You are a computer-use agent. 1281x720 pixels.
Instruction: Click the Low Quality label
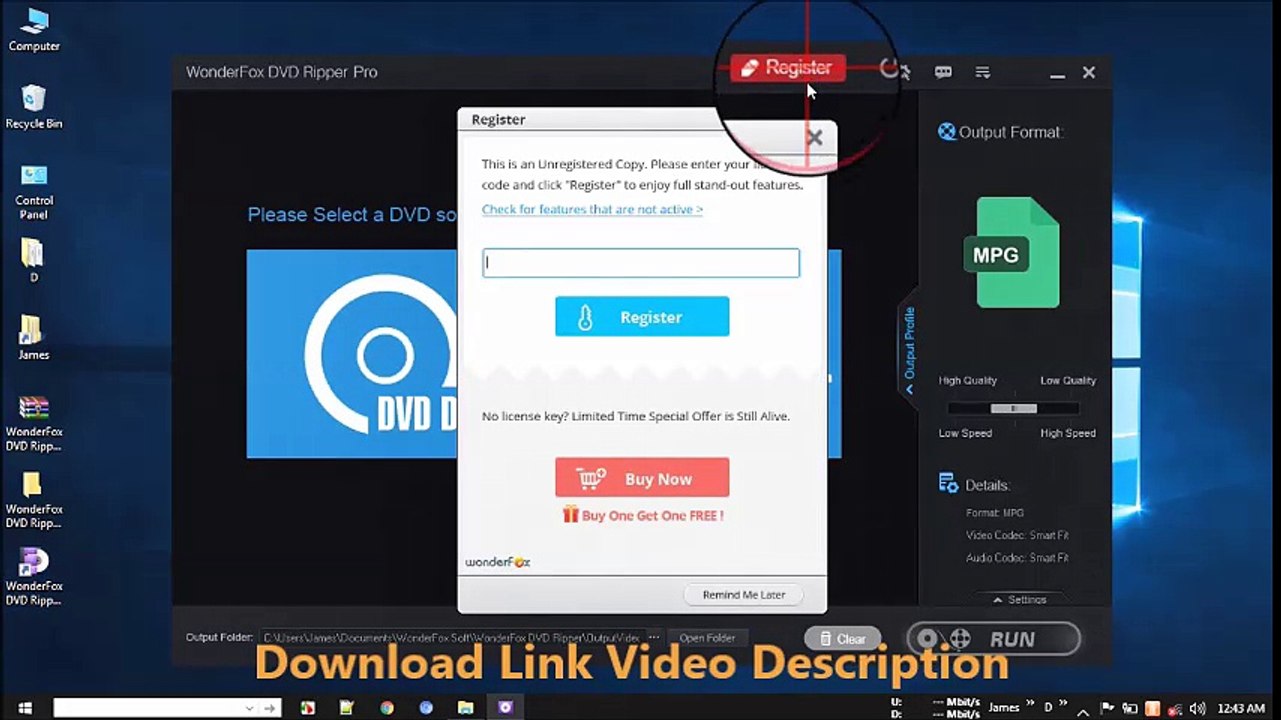pyautogui.click(x=1067, y=380)
